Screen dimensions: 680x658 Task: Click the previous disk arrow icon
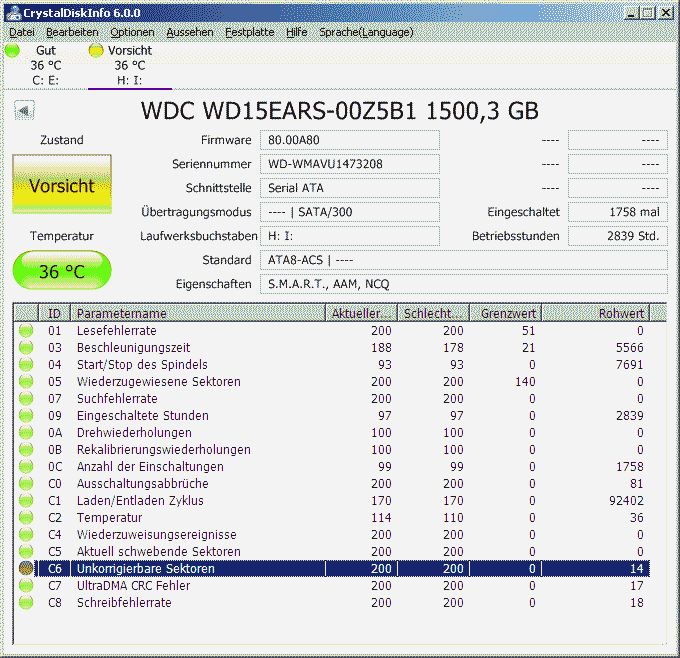click(24, 111)
